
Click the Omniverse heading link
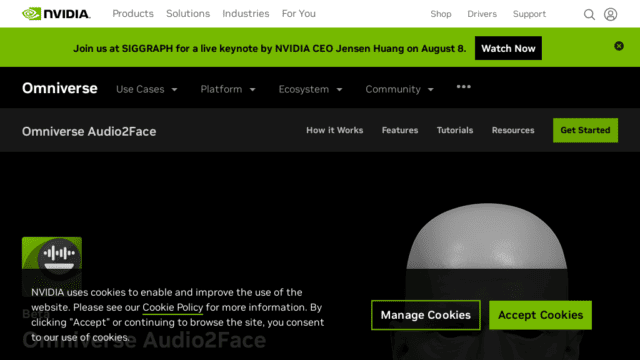click(60, 88)
